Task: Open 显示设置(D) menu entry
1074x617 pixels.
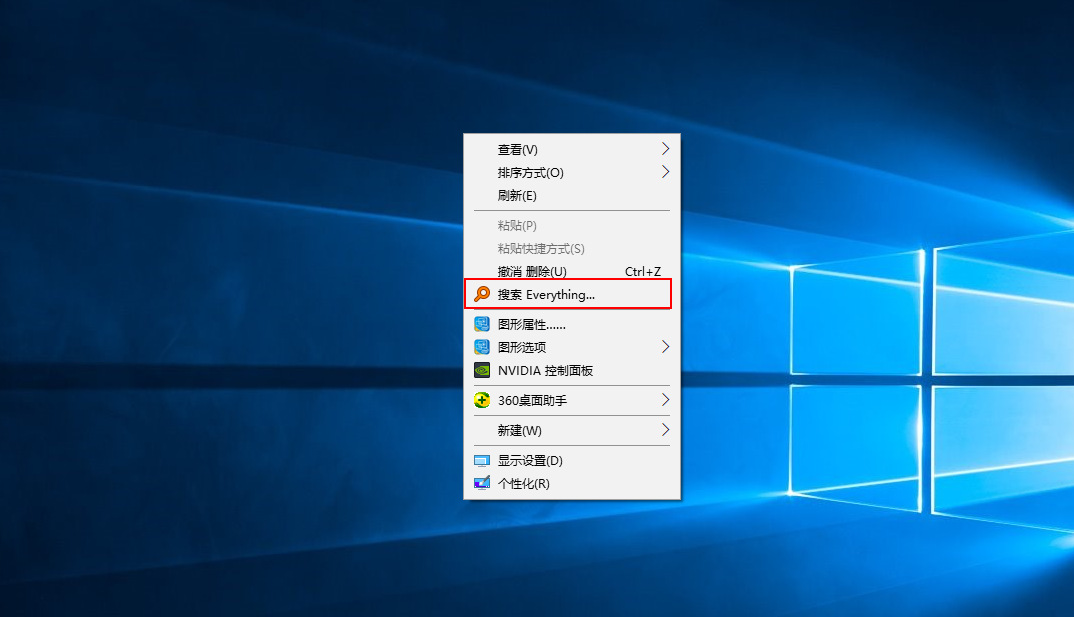Action: [x=572, y=461]
